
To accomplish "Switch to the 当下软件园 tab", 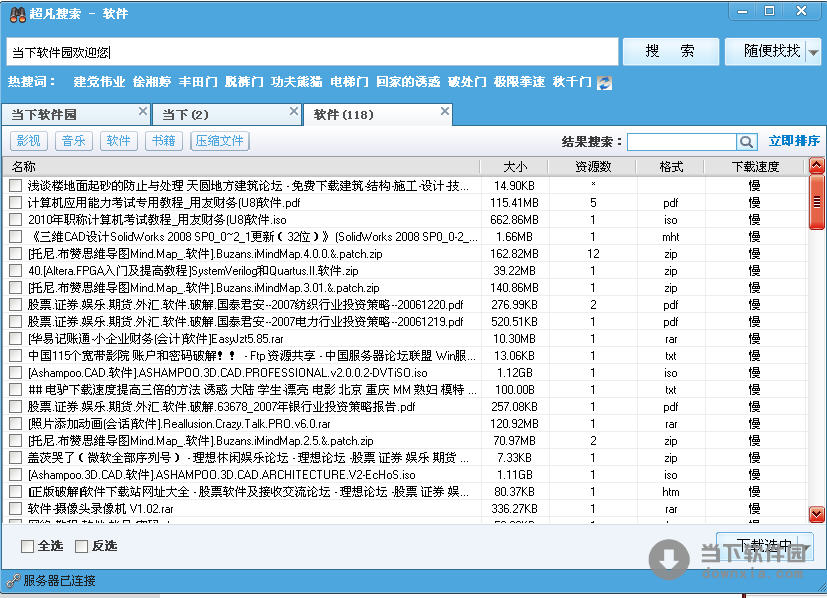I will (76, 114).
